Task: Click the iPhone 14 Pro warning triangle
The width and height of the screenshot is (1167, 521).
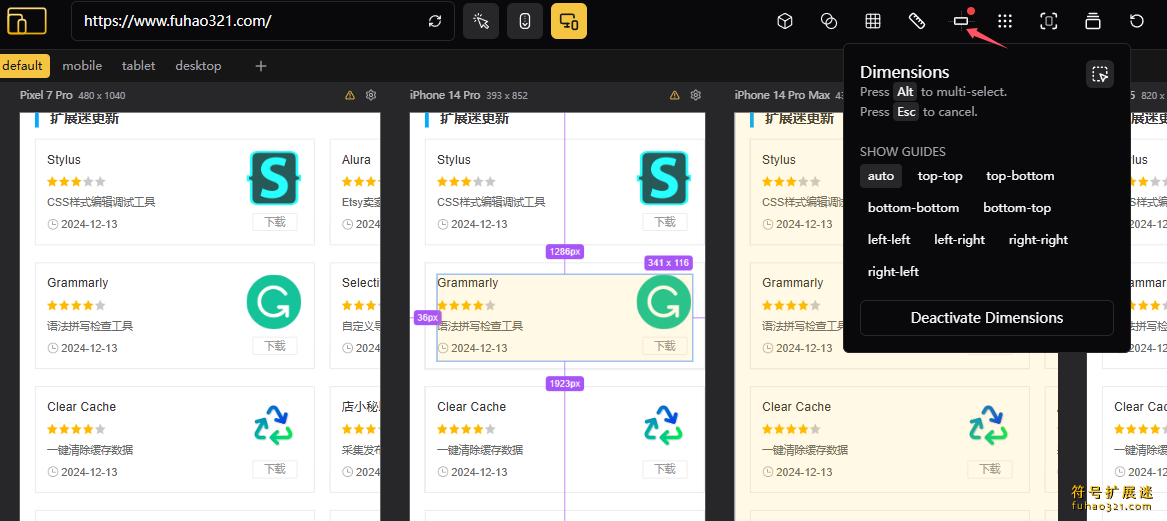Action: [x=674, y=95]
